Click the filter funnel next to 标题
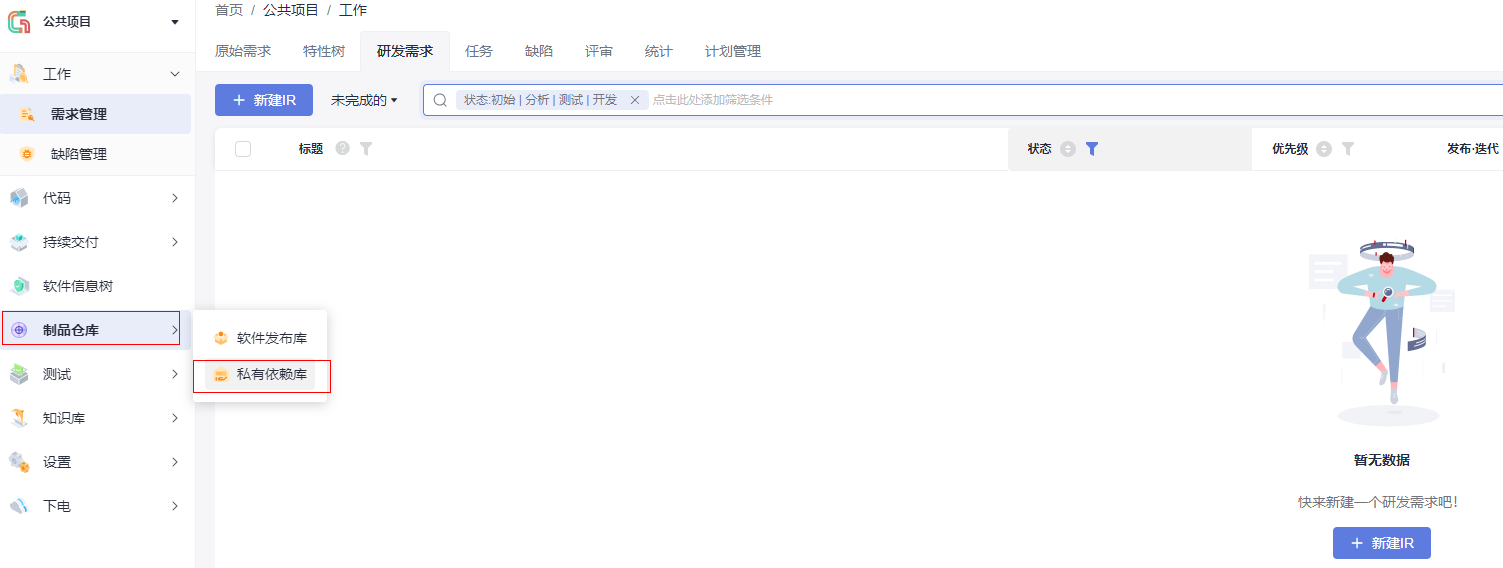This screenshot has height=568, width=1503. [x=366, y=149]
